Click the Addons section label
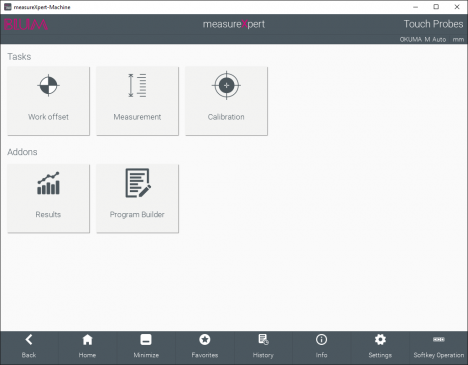 coord(22,152)
